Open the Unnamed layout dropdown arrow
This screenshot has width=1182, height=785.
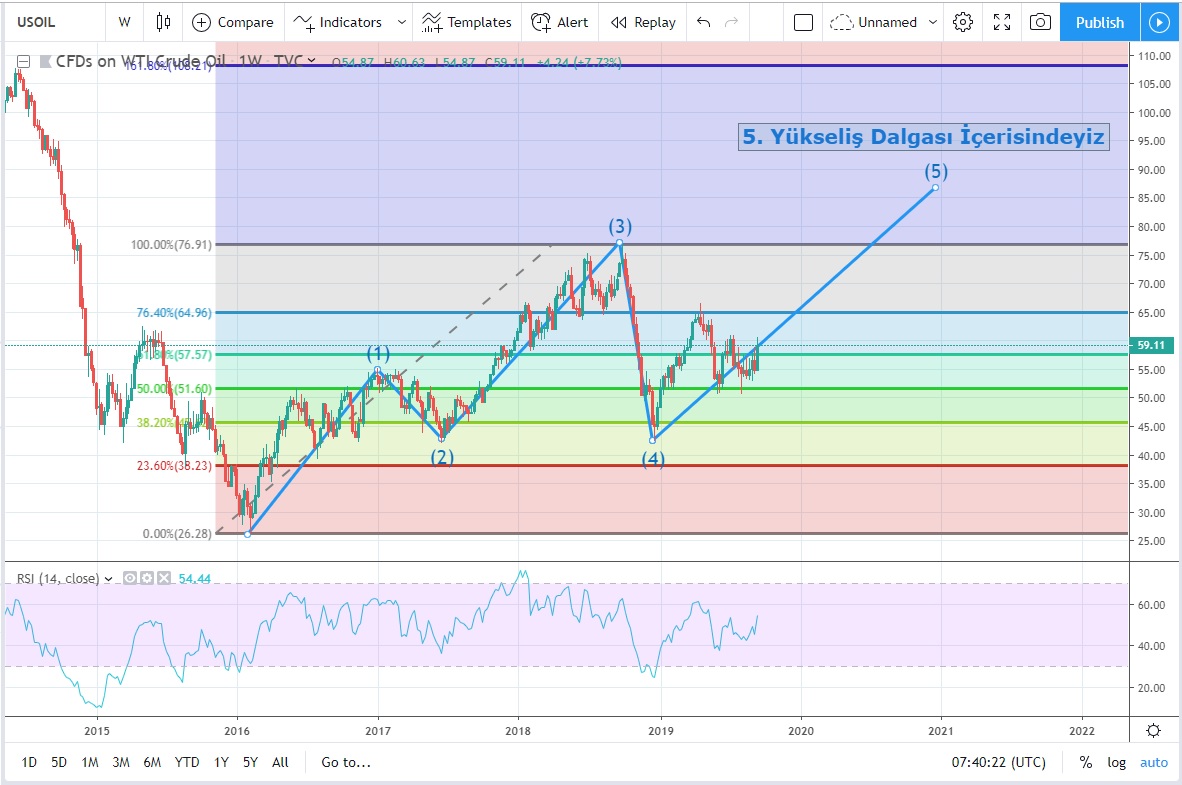point(932,22)
